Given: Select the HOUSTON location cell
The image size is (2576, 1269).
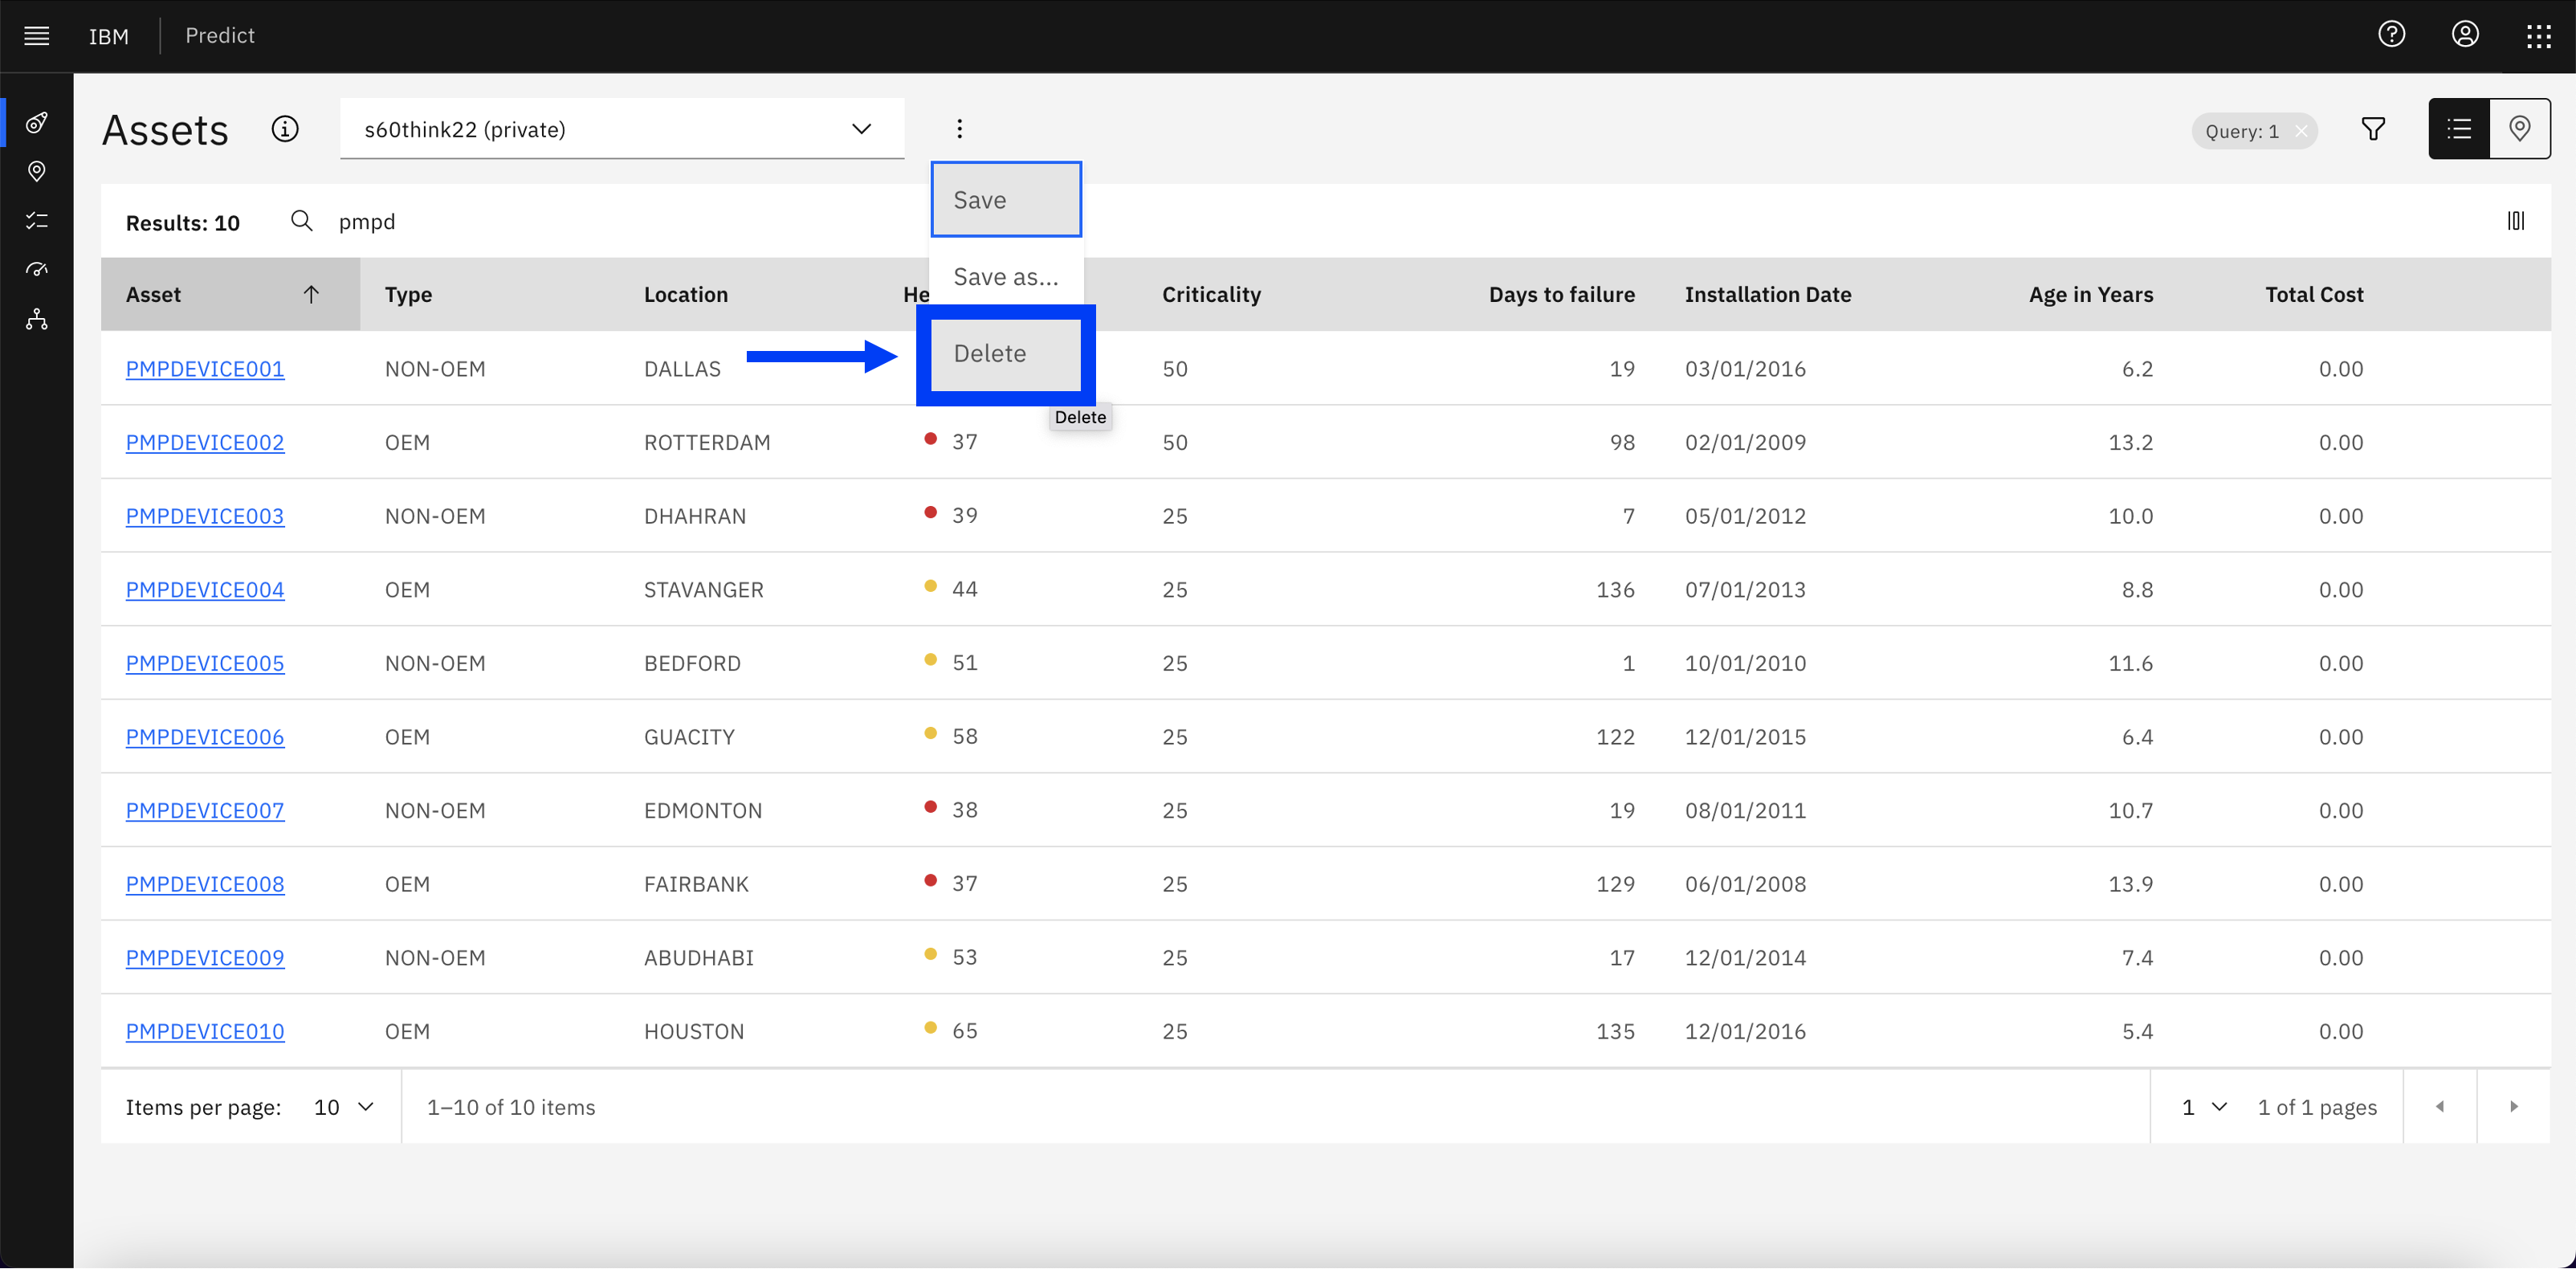Looking at the screenshot, I should click(694, 1031).
